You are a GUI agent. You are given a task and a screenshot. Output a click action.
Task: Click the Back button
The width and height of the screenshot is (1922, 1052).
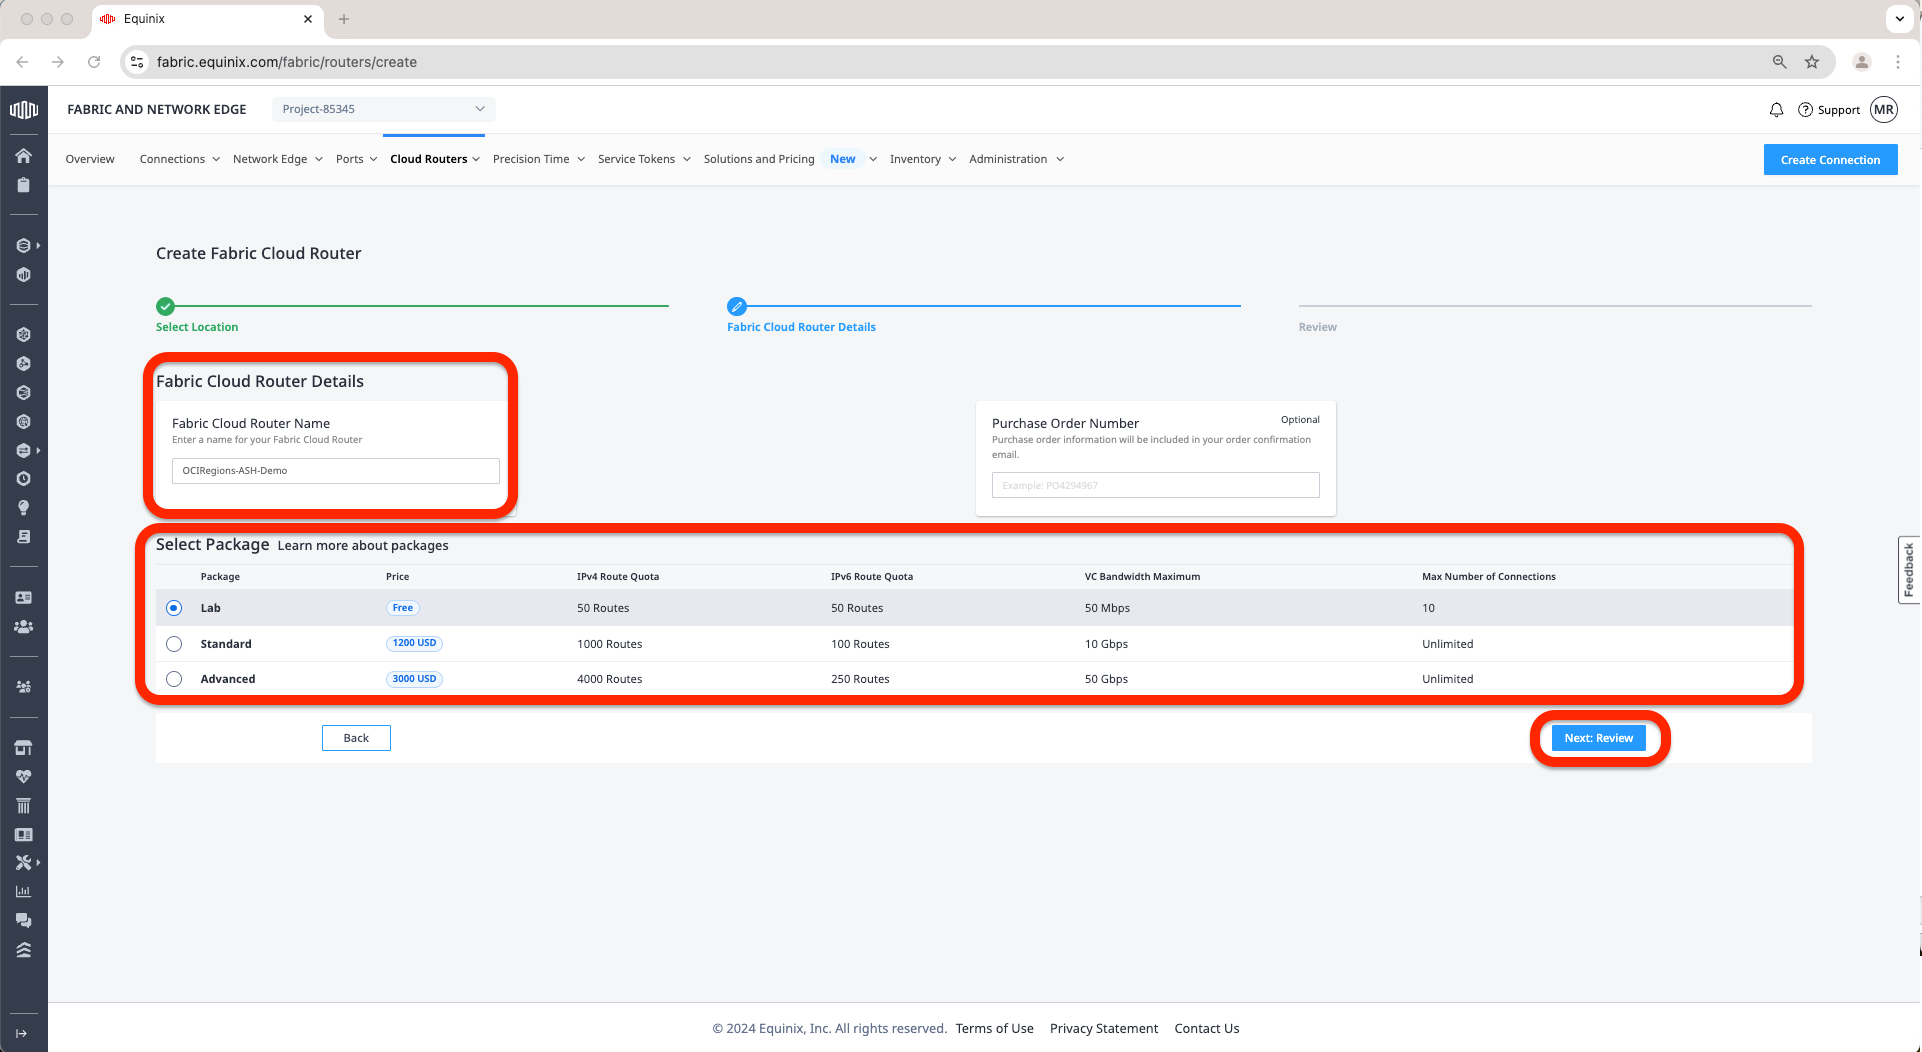point(356,738)
